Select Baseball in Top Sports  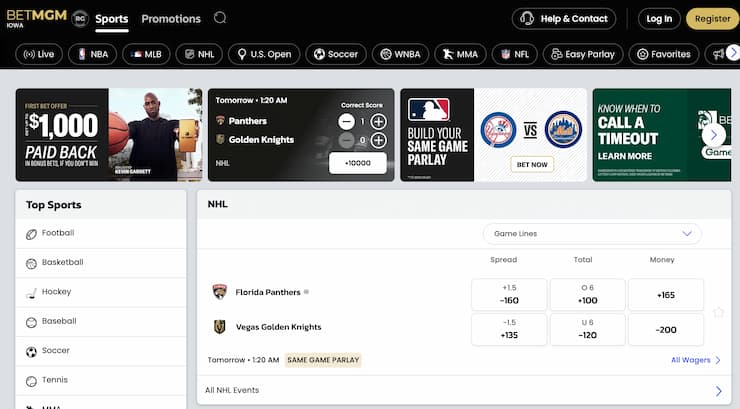point(101,322)
